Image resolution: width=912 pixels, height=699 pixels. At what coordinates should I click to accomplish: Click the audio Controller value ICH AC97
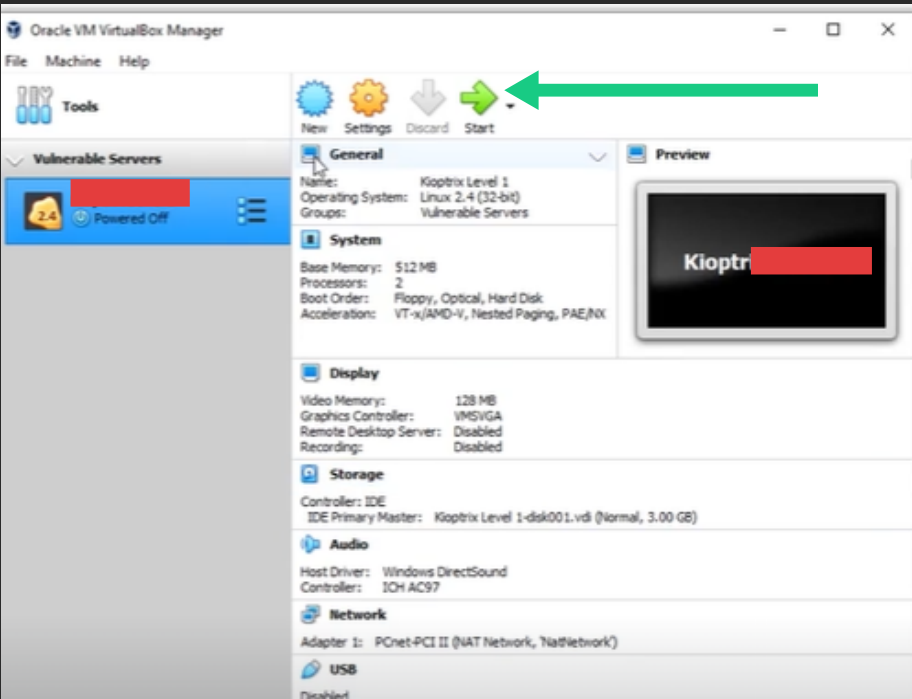pyautogui.click(x=411, y=587)
